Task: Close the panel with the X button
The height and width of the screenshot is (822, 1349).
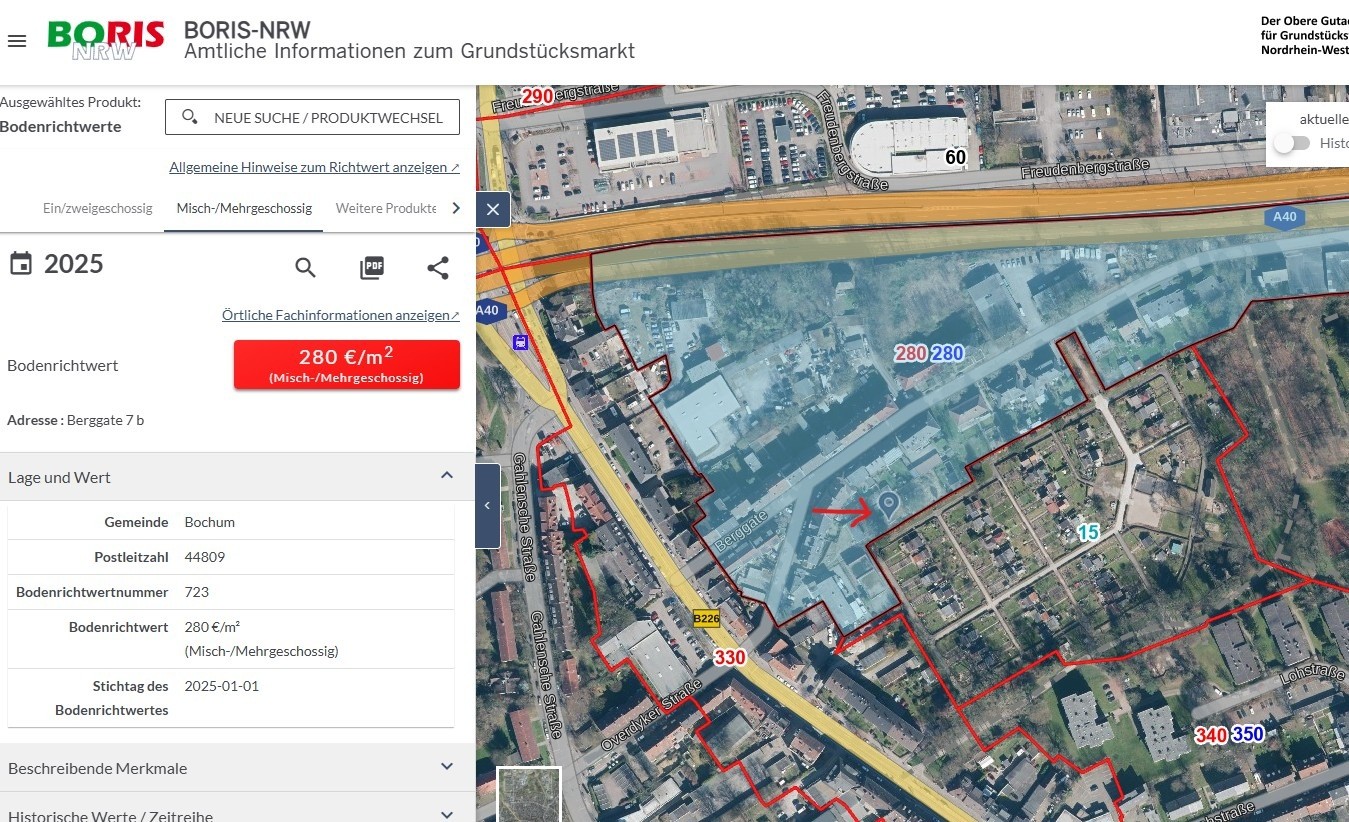Action: pyautogui.click(x=493, y=209)
